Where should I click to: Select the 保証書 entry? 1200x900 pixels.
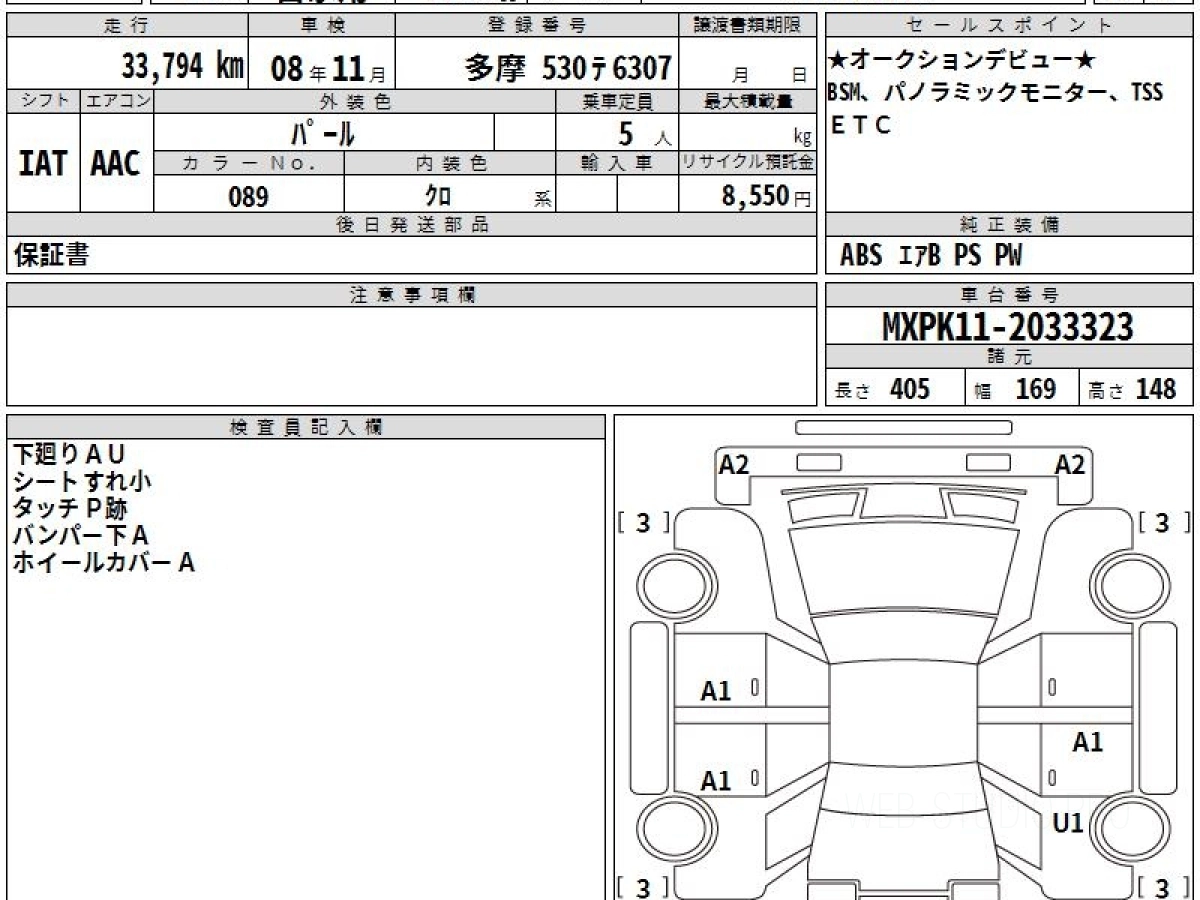52,255
